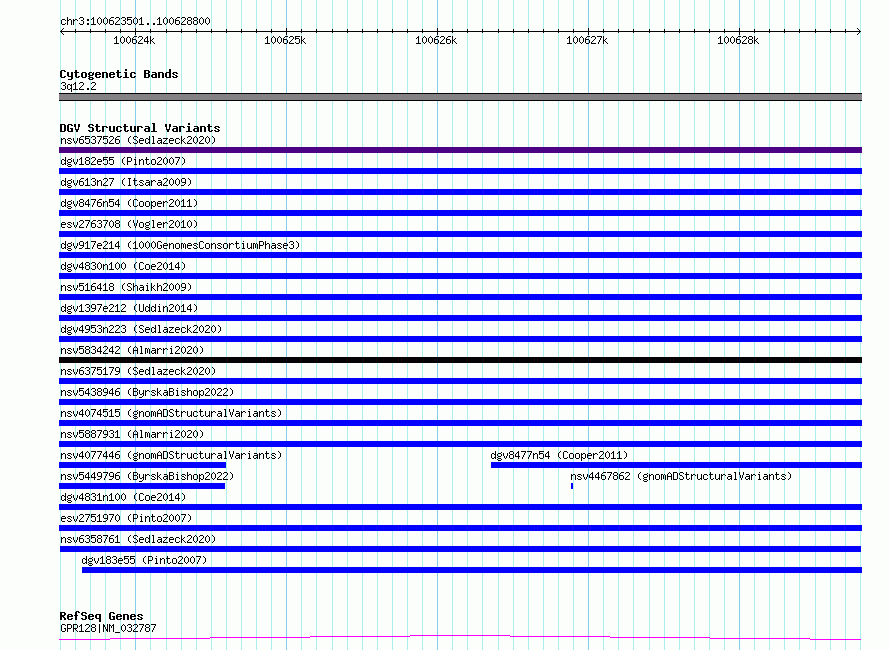The height and width of the screenshot is (650, 890).
Task: Click the 3q12.2 band label
Action: pyautogui.click(x=78, y=86)
